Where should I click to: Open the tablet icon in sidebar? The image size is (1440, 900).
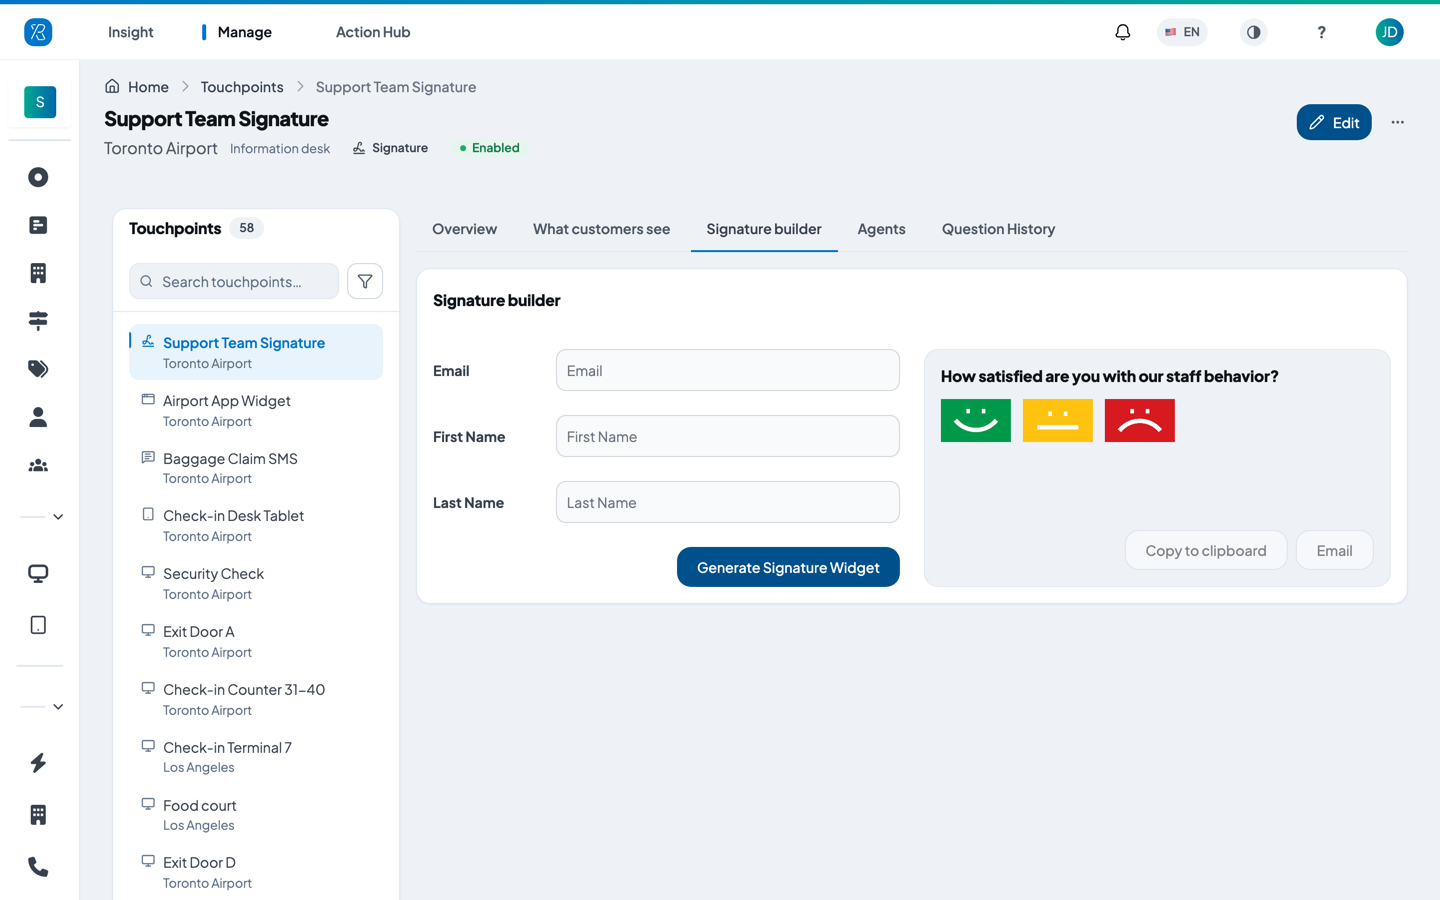pyautogui.click(x=38, y=625)
